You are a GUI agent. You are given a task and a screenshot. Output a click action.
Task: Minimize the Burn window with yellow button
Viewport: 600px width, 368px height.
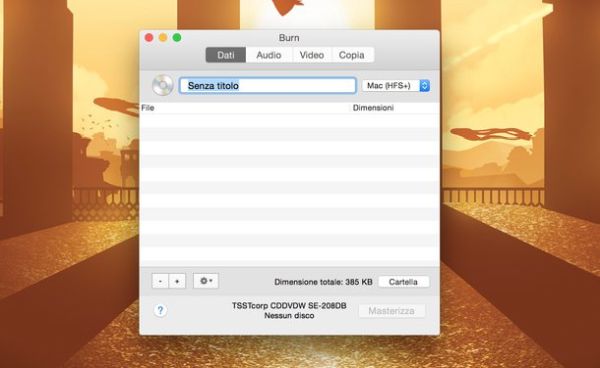163,37
